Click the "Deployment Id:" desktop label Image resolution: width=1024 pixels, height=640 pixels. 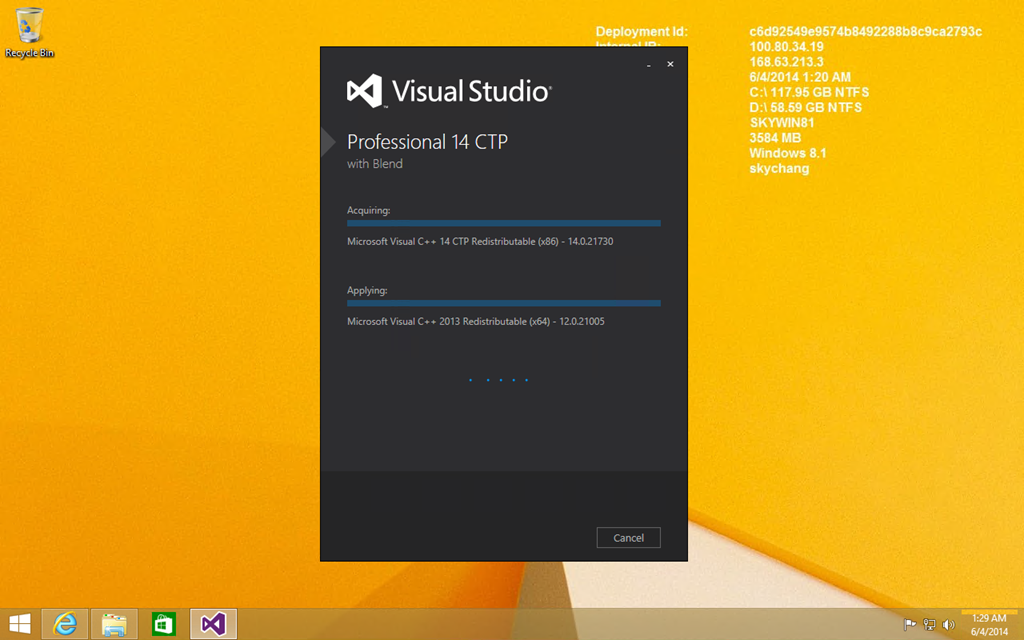(x=641, y=31)
